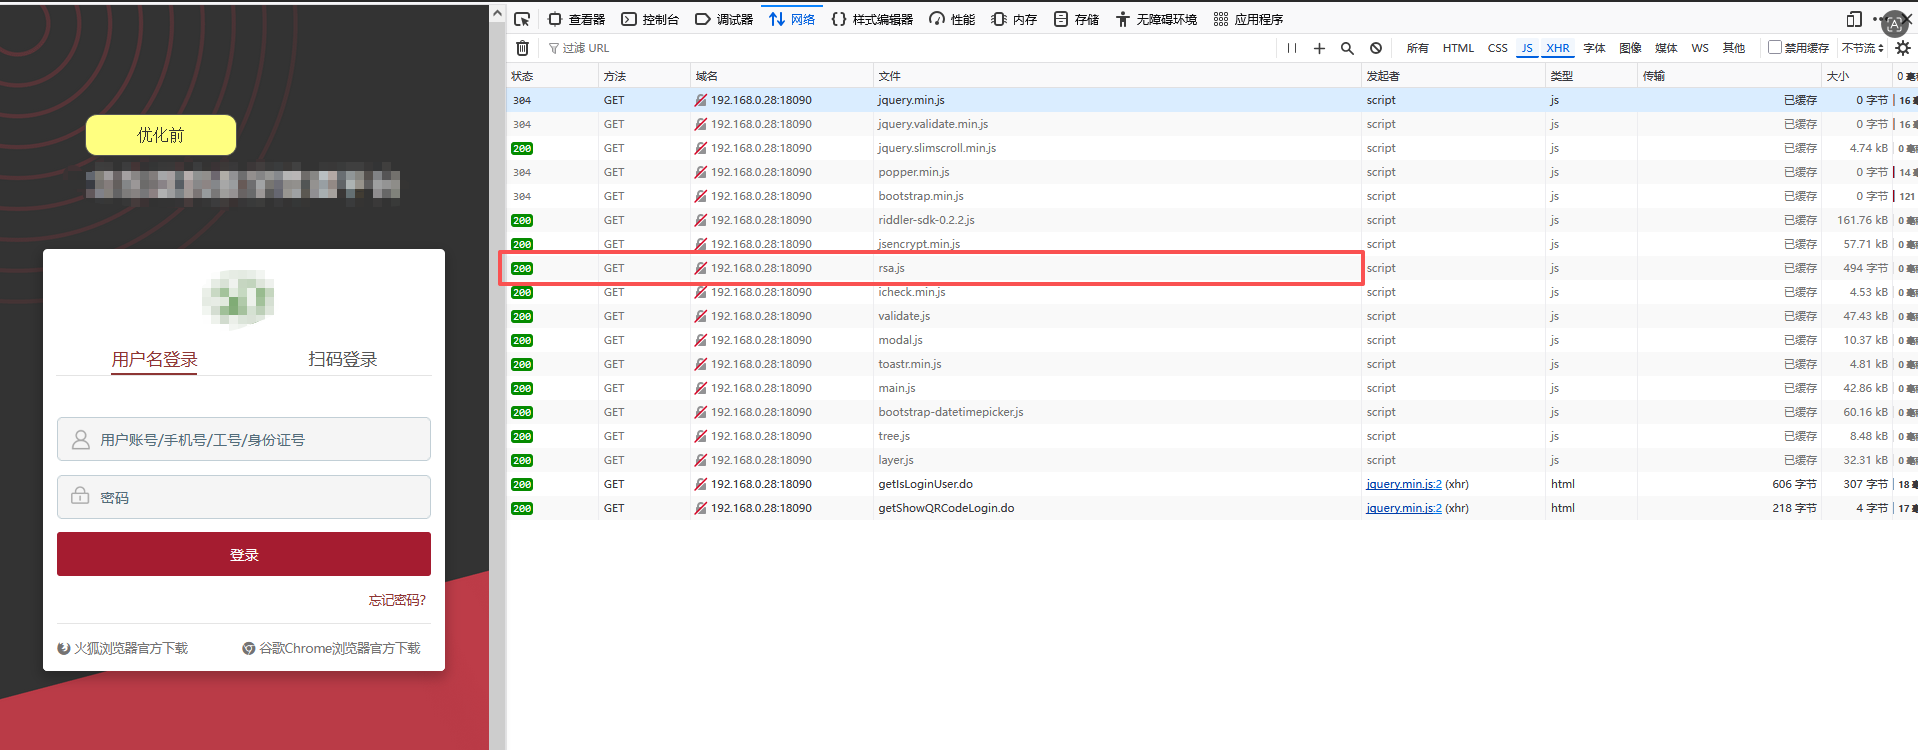Sort by 类型 (type) column header
The width and height of the screenshot is (1918, 750).
point(1592,76)
